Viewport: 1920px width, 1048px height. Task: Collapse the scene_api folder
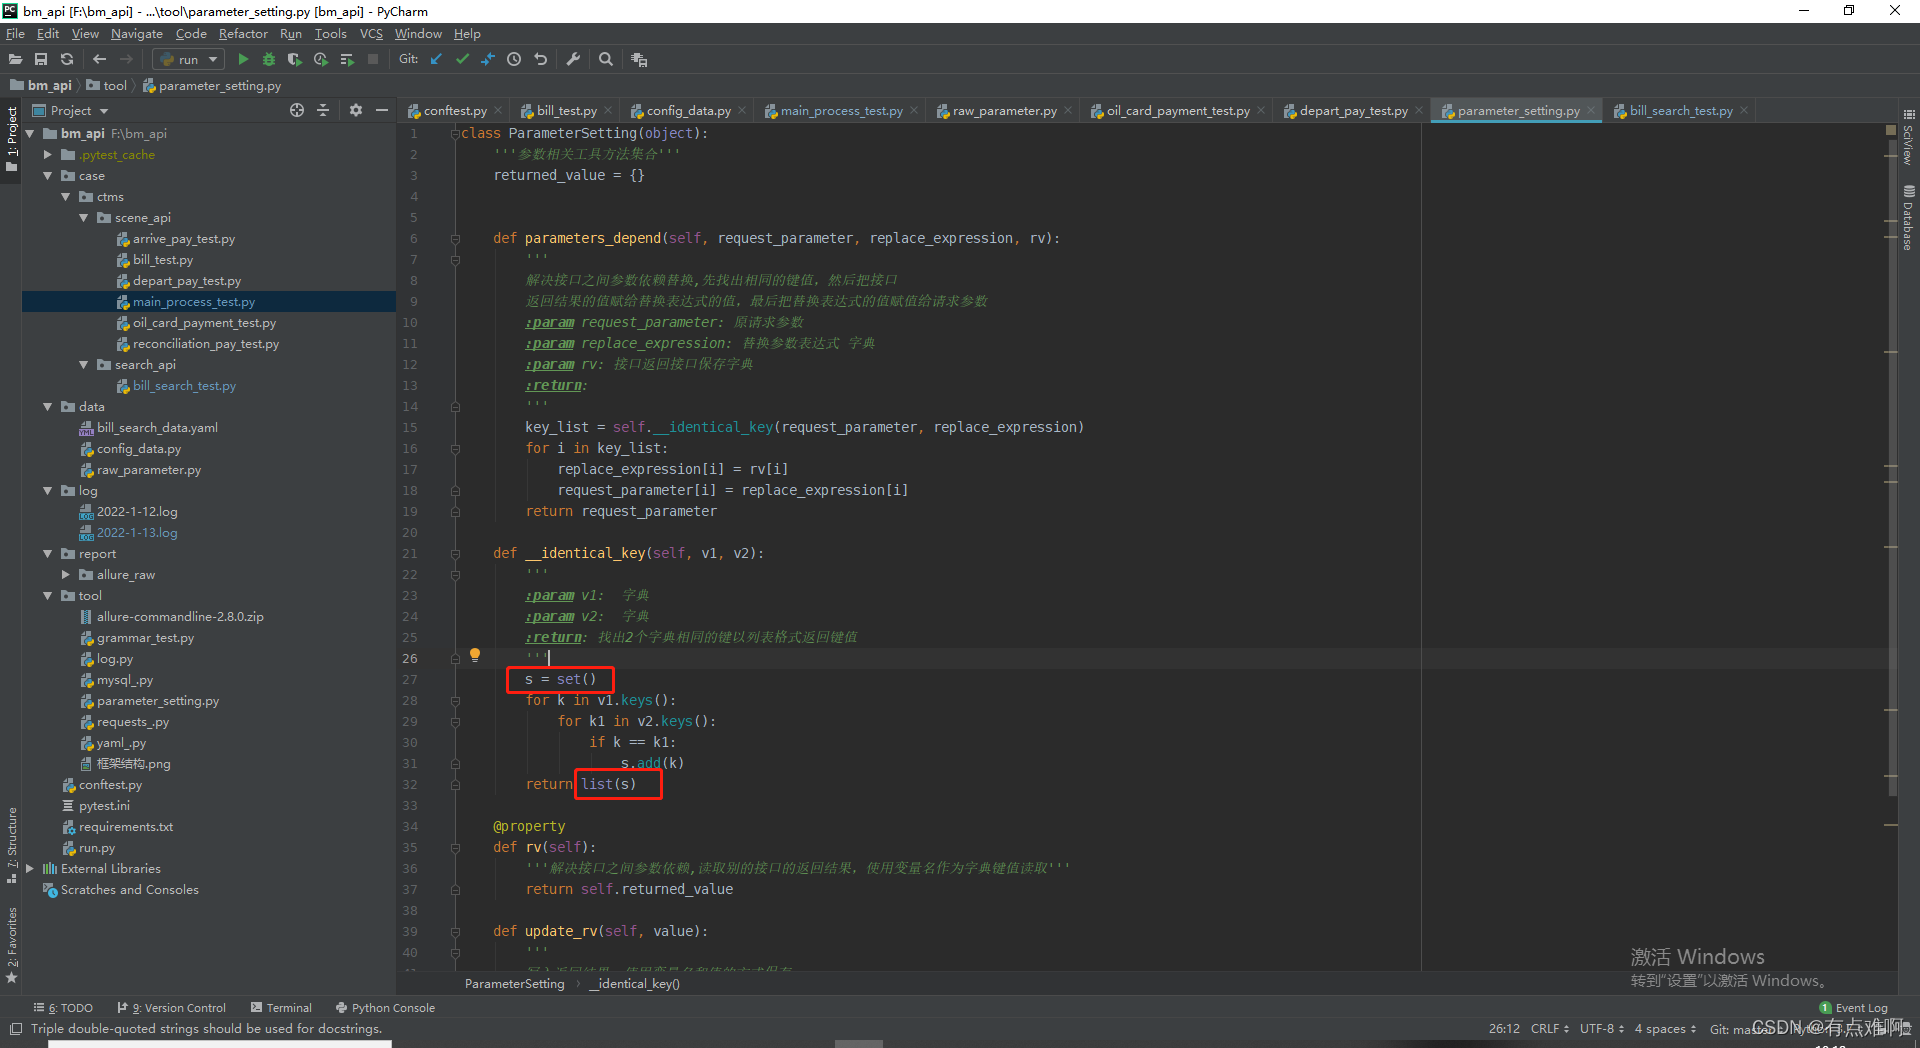[84, 217]
